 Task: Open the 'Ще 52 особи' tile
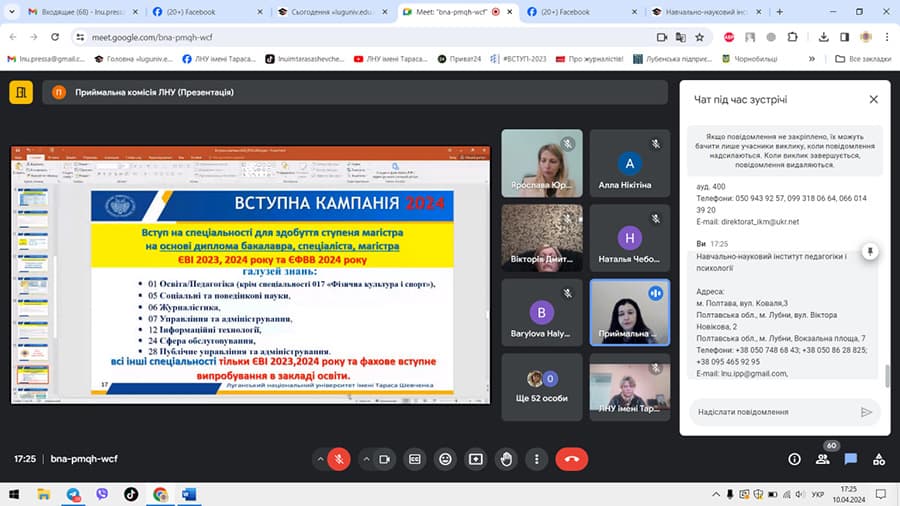point(542,387)
